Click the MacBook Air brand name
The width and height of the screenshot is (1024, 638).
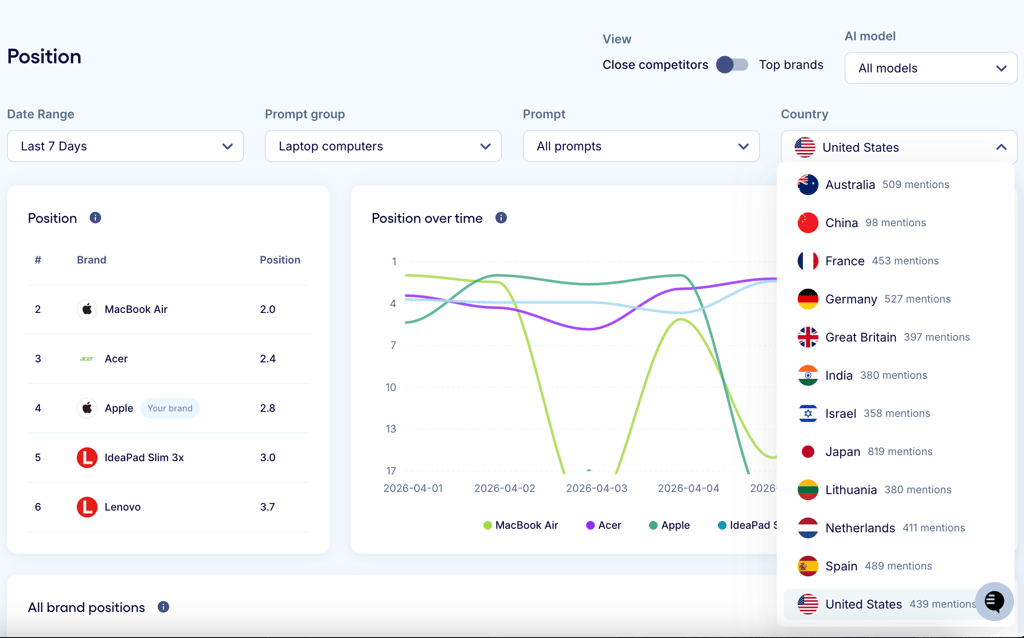tap(136, 309)
